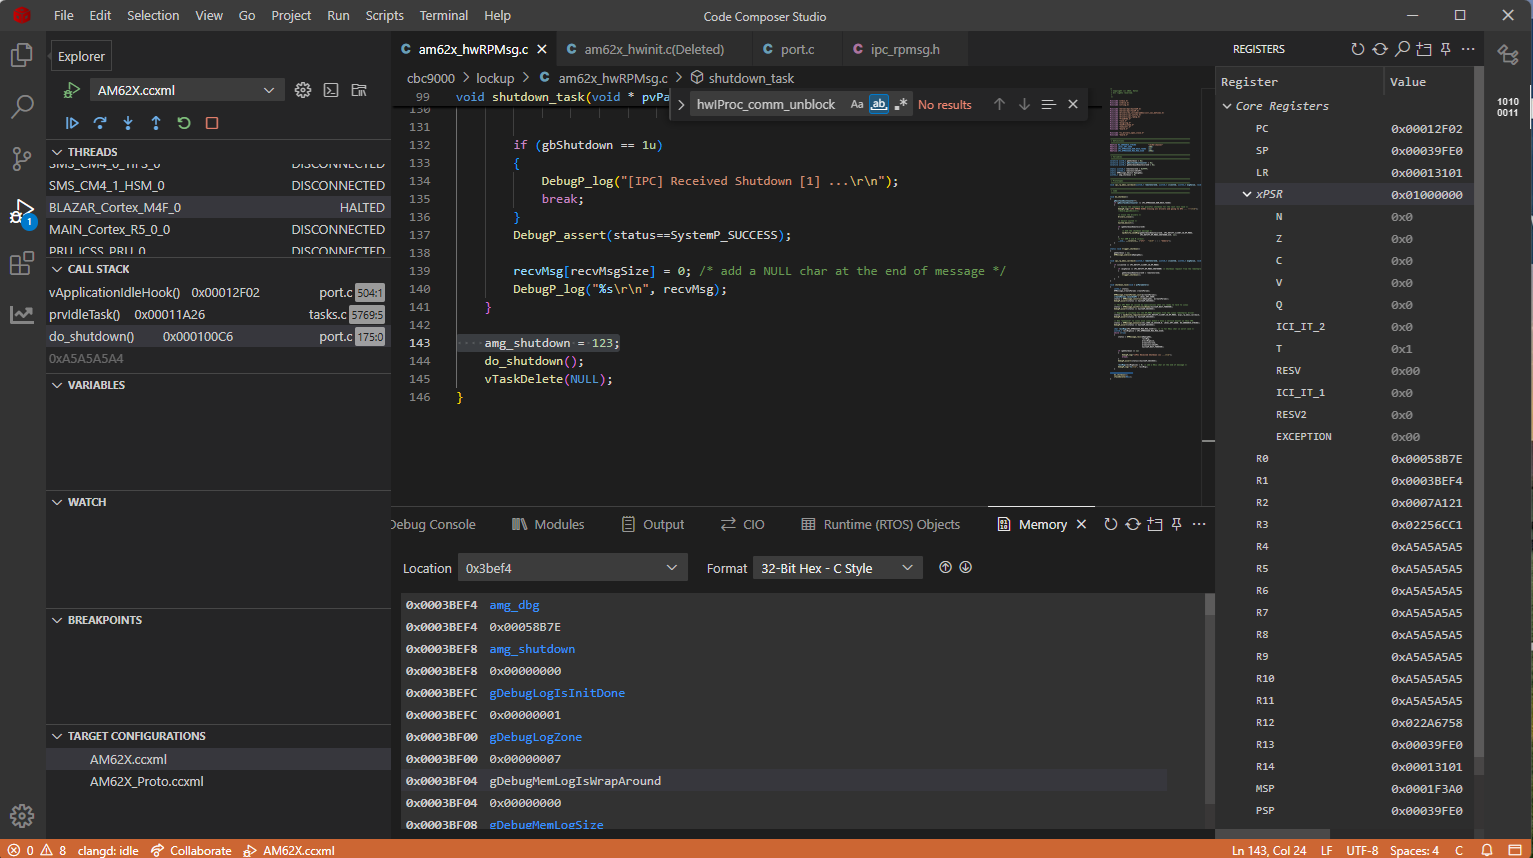This screenshot has width=1533, height=858.
Task: Open the Extensions view in activity bar
Action: click(x=22, y=263)
